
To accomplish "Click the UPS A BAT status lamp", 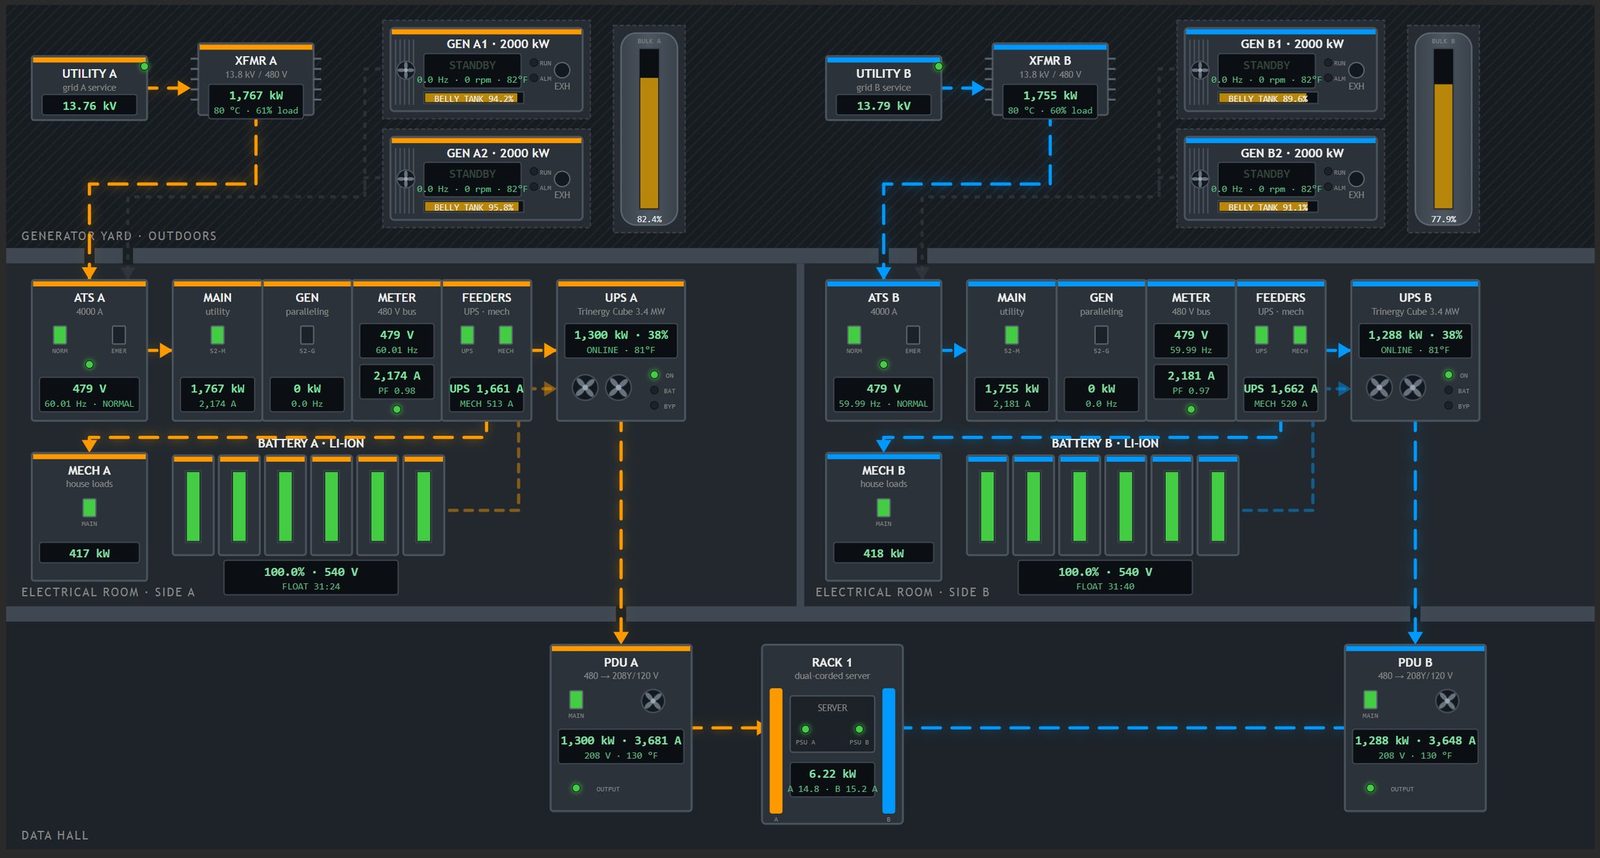I will 654,390.
